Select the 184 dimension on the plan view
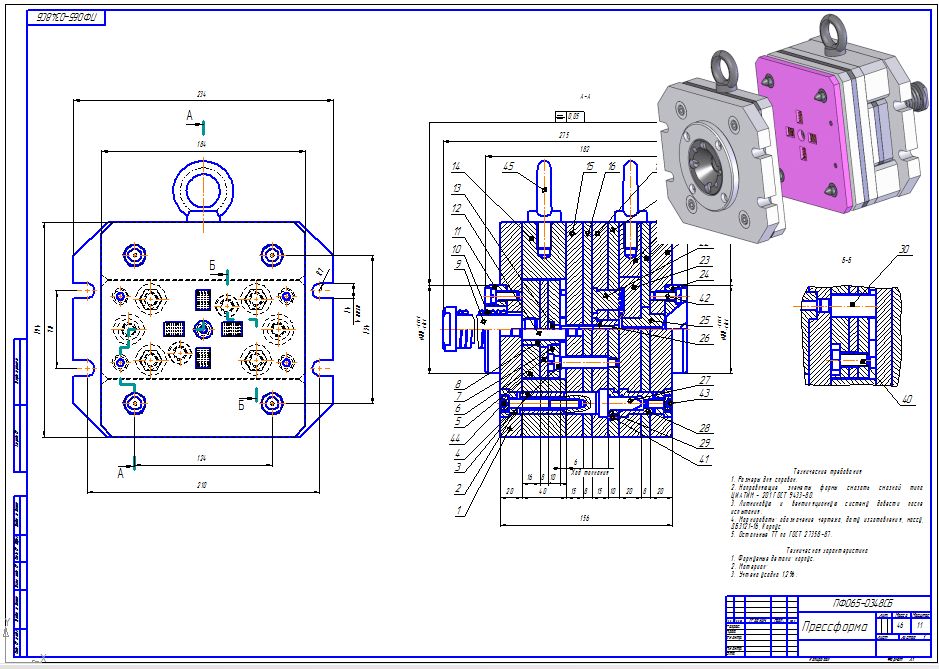939x669 pixels. [x=201, y=144]
